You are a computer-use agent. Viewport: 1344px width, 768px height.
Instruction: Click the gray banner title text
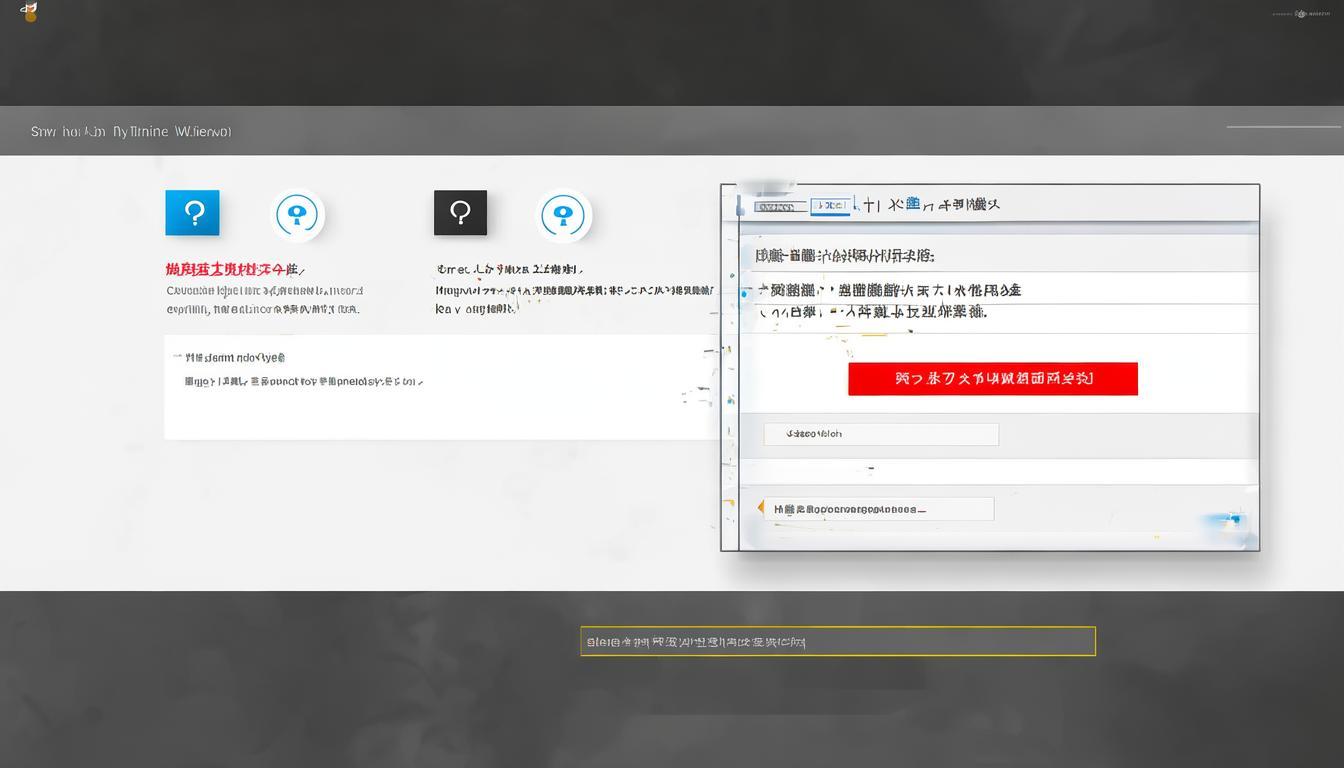pyautogui.click(x=131, y=131)
